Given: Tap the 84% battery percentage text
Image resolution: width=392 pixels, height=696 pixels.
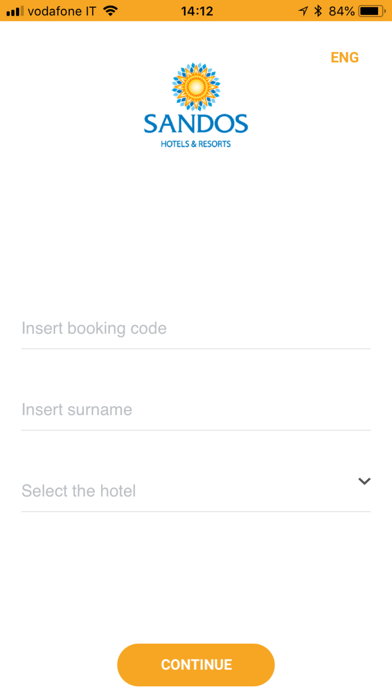Looking at the screenshot, I should click(x=342, y=11).
